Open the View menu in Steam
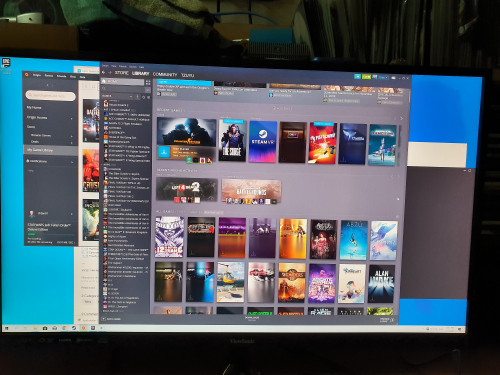 coord(114,66)
